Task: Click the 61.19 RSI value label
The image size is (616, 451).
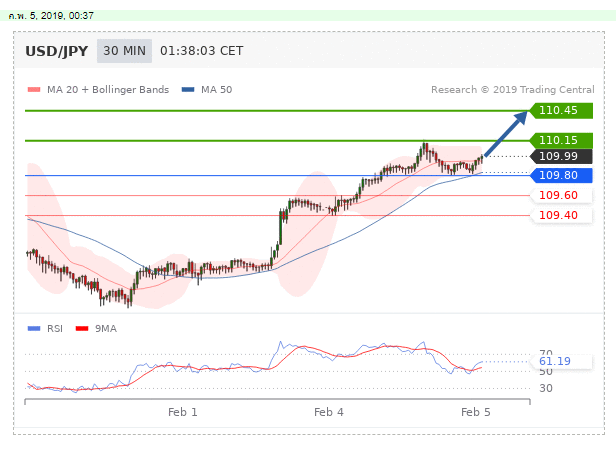Action: coord(561,361)
